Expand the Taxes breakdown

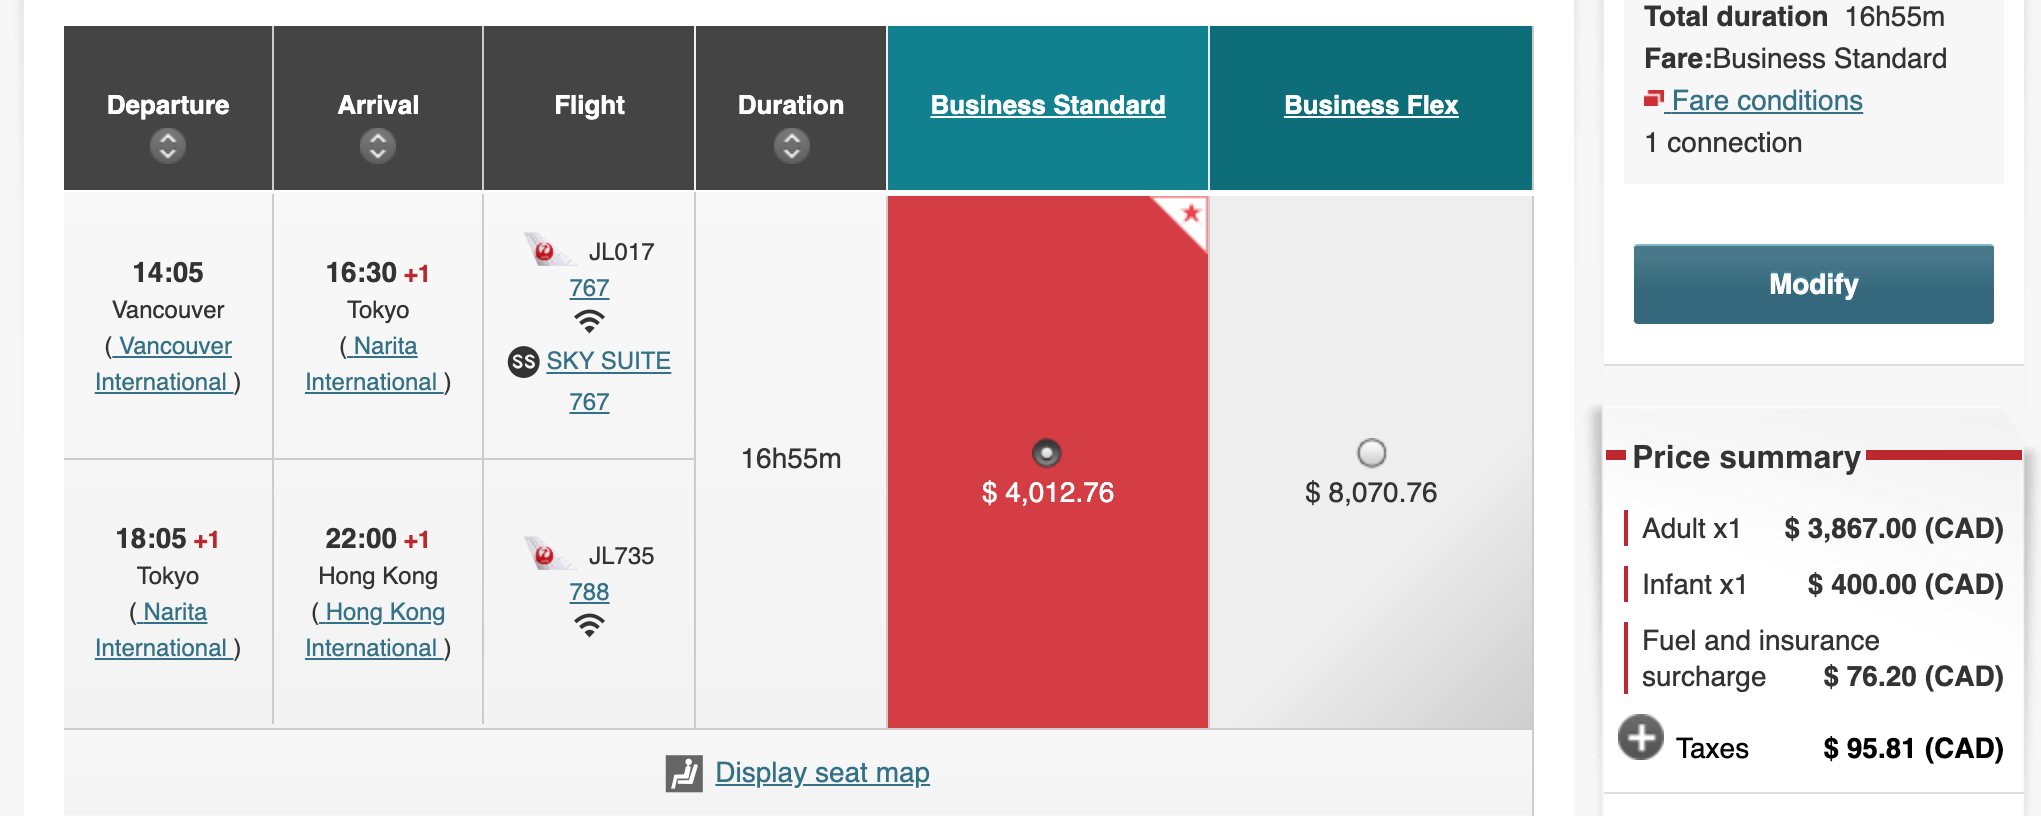pyautogui.click(x=1640, y=738)
